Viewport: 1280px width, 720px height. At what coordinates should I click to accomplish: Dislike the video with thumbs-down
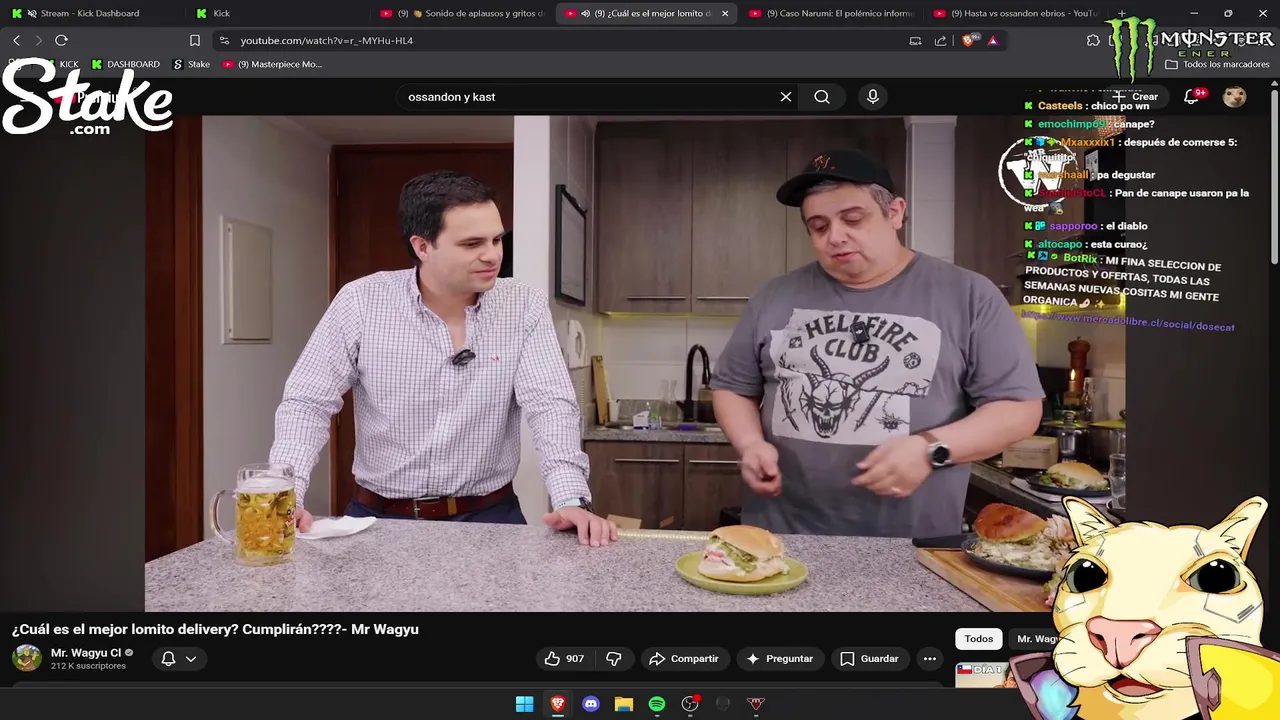(x=614, y=659)
